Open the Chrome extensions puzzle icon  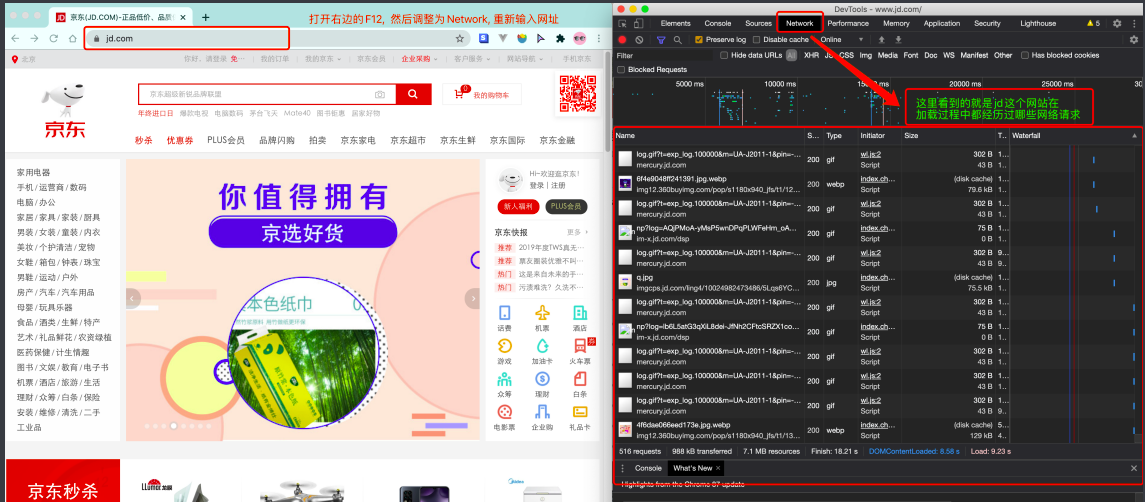point(560,38)
